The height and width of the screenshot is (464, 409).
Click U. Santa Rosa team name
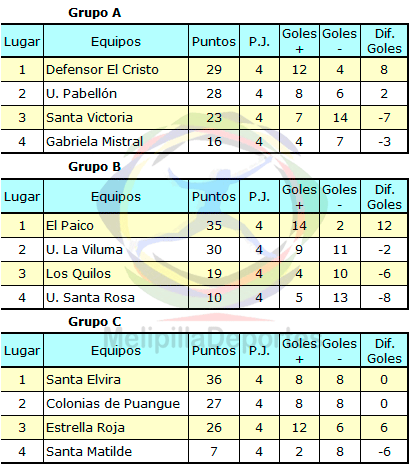tap(90, 298)
